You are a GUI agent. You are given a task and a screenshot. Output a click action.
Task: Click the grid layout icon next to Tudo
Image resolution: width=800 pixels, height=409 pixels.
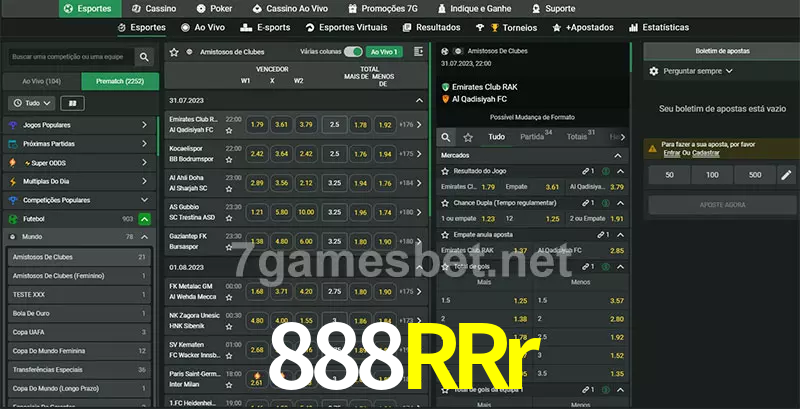[72, 103]
